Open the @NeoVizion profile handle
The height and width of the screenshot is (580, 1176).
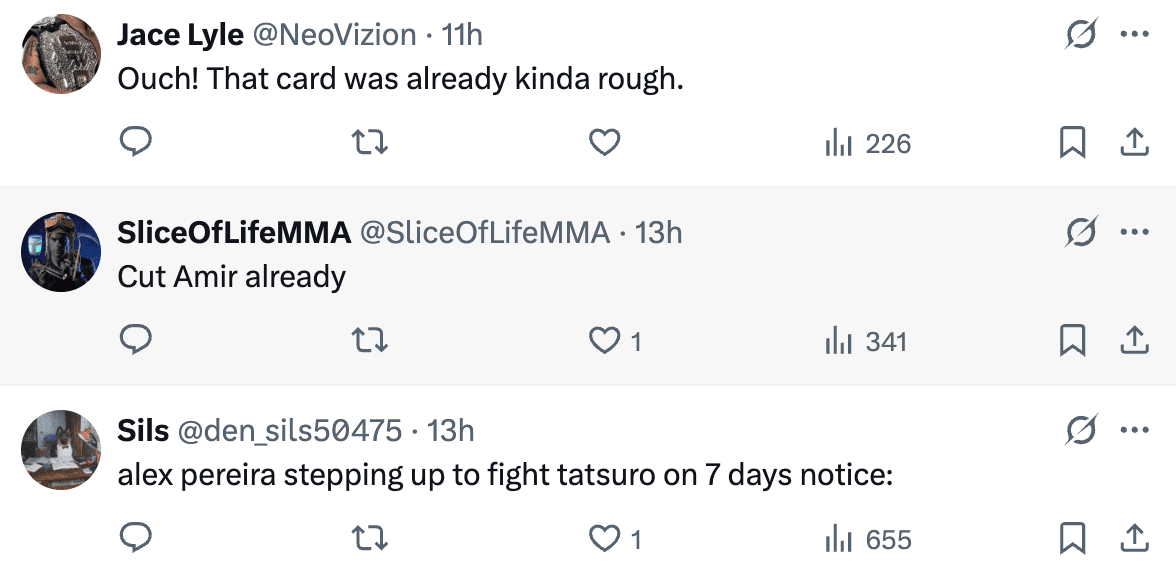[x=334, y=35]
